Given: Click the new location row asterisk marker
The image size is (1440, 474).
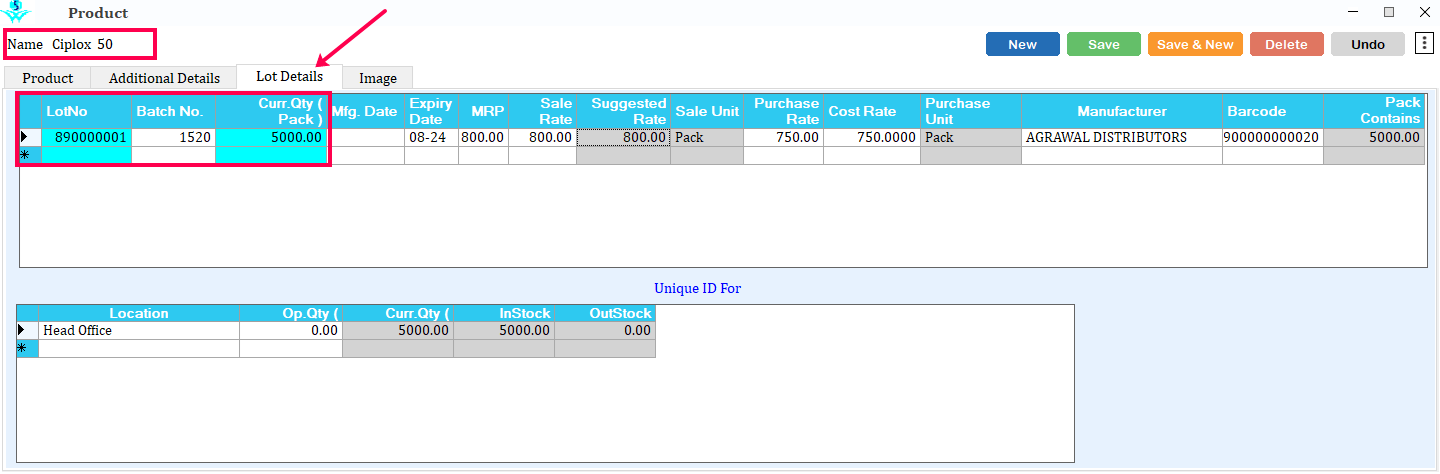Looking at the screenshot, I should click(x=28, y=348).
